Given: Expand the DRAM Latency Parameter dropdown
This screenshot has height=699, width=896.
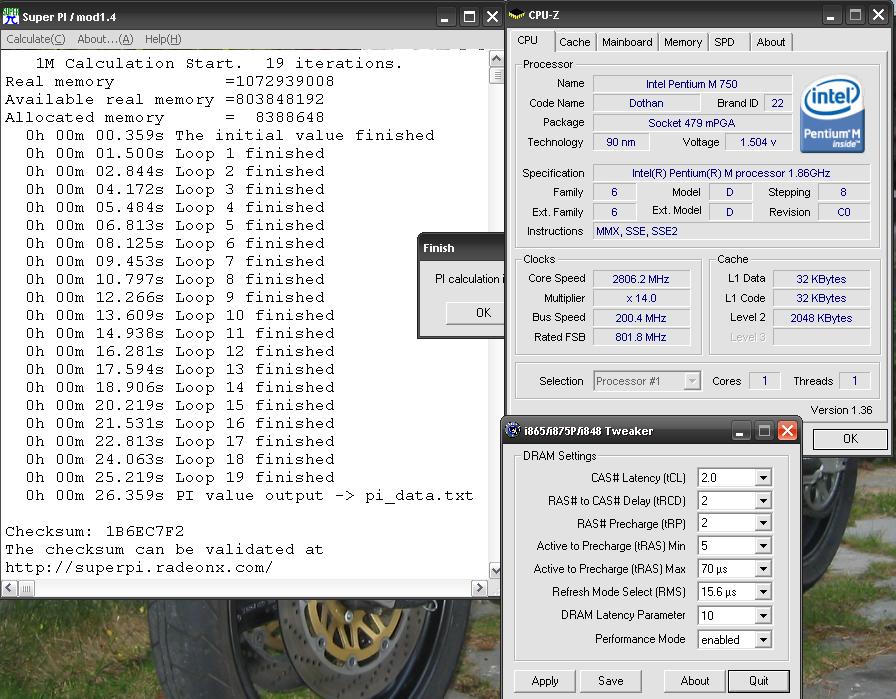Looking at the screenshot, I should tap(763, 616).
